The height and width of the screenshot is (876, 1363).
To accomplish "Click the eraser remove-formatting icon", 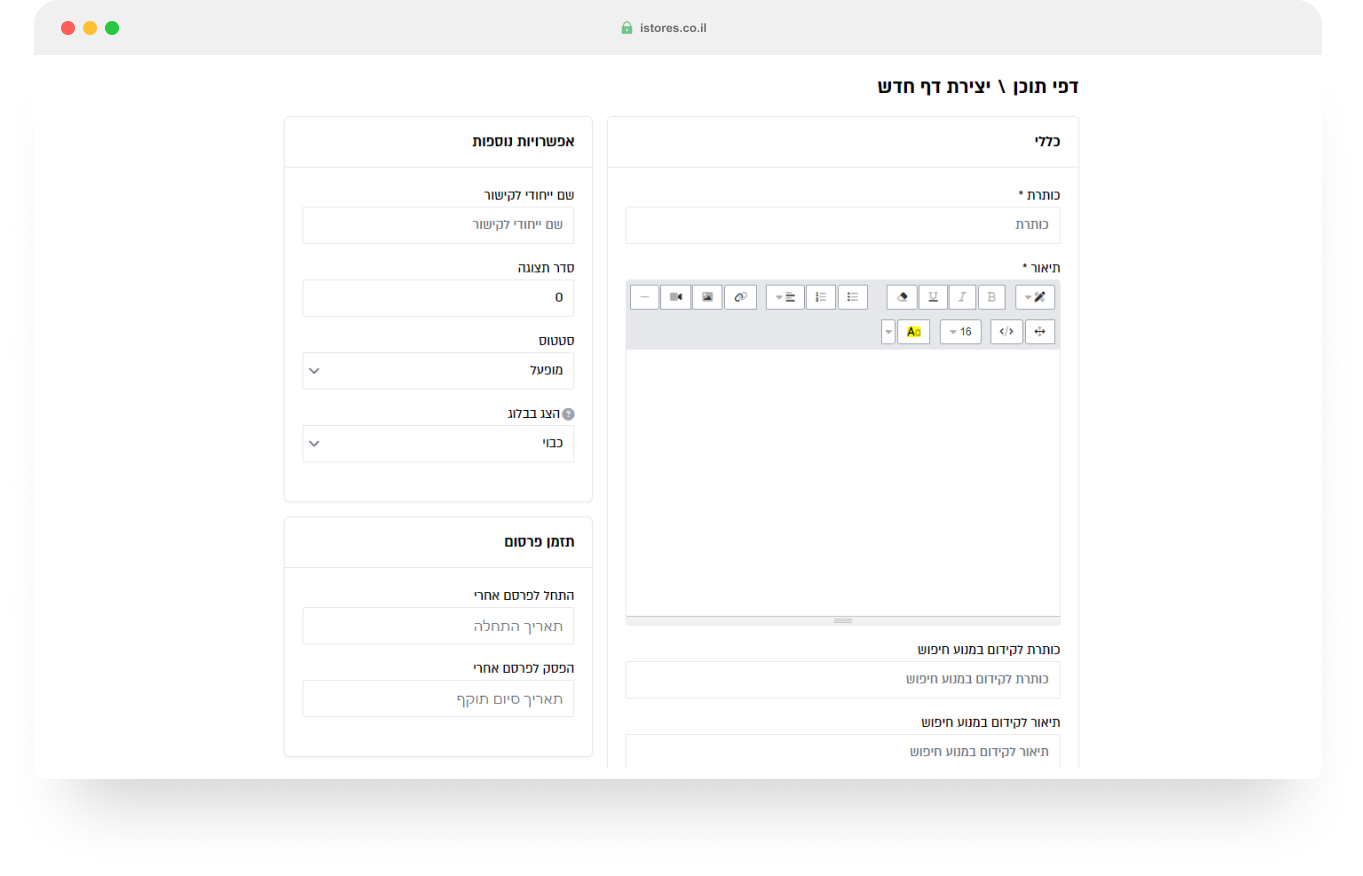I will click(x=903, y=297).
